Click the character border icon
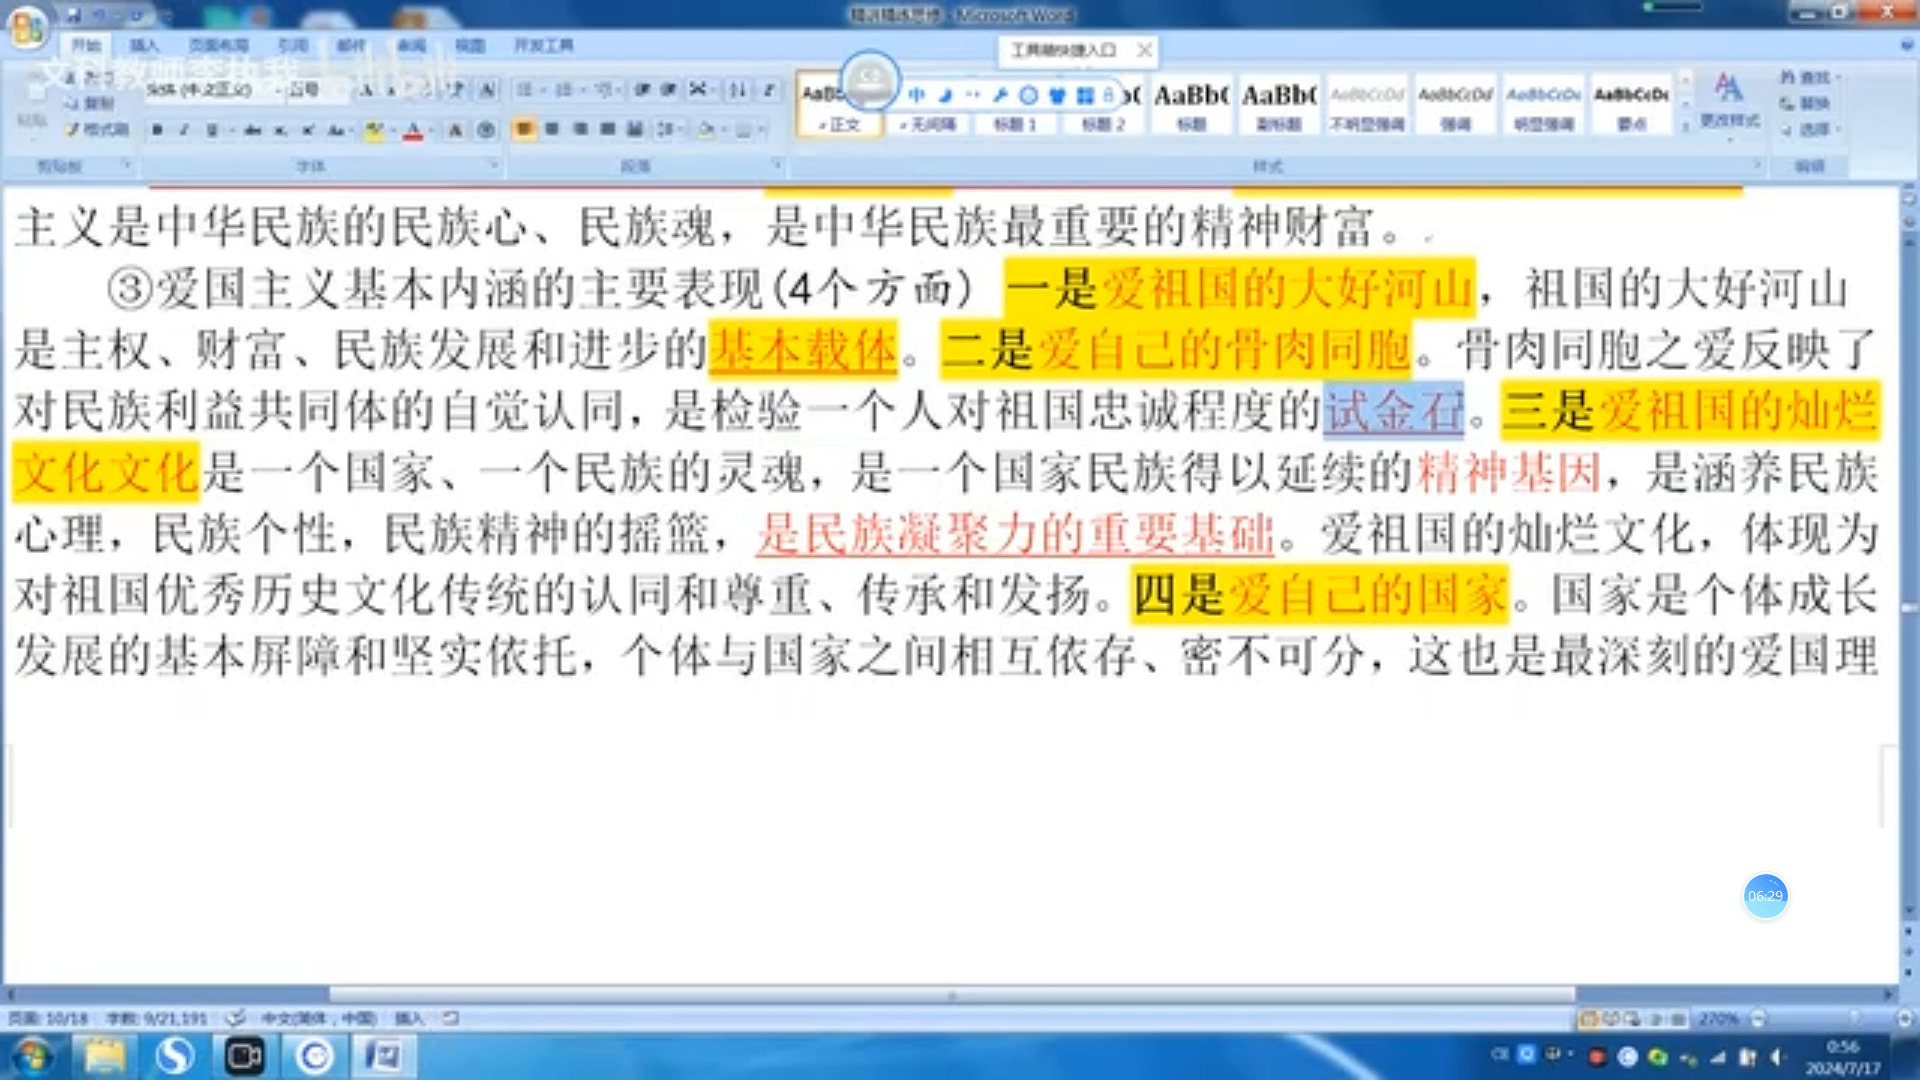Screen dimensions: 1920x1080 (487, 90)
